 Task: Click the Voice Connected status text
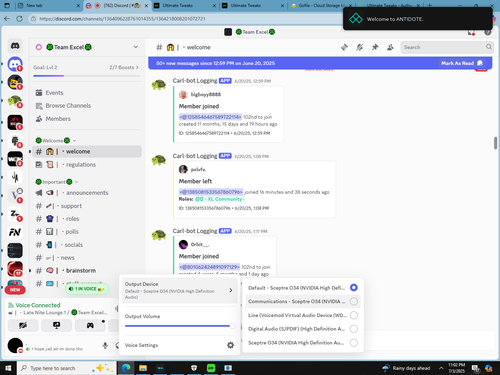(x=38, y=305)
